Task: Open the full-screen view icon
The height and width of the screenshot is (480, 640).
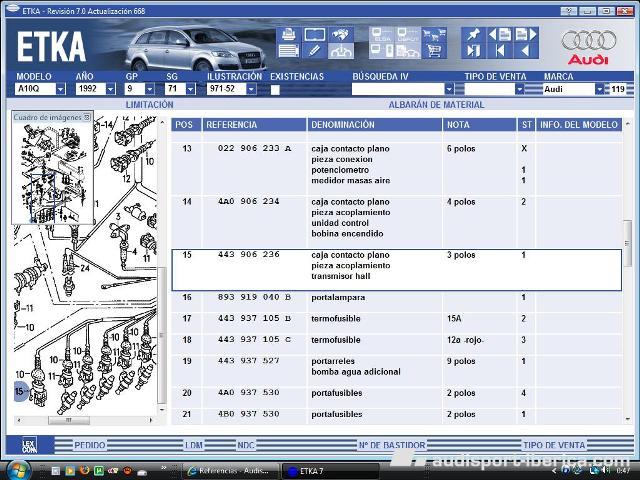Action: 314,35
